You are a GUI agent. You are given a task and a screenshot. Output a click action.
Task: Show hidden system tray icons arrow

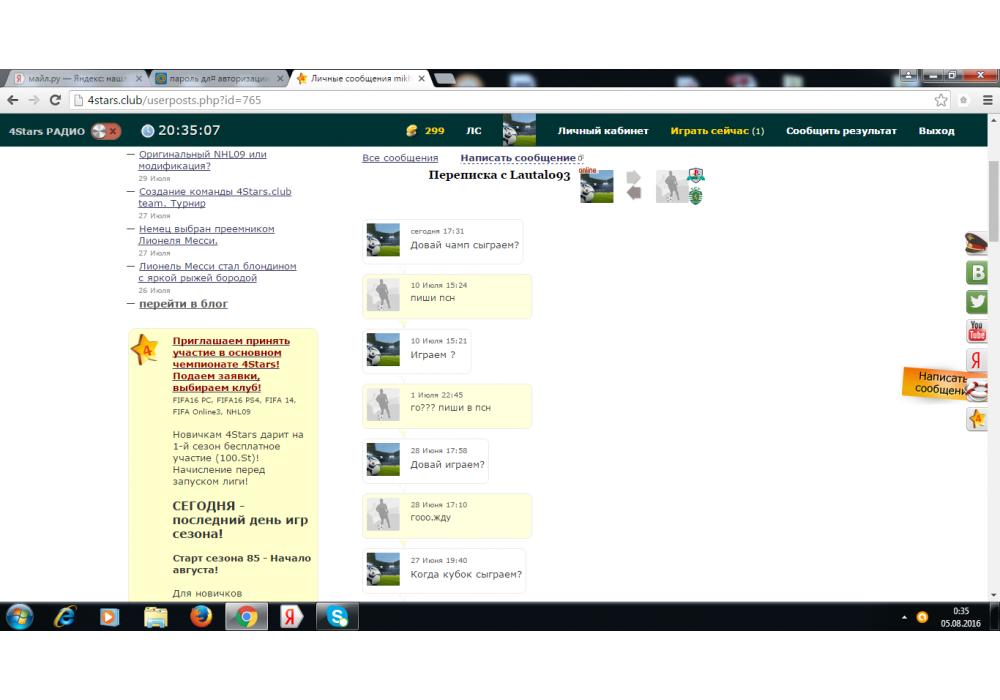904,617
